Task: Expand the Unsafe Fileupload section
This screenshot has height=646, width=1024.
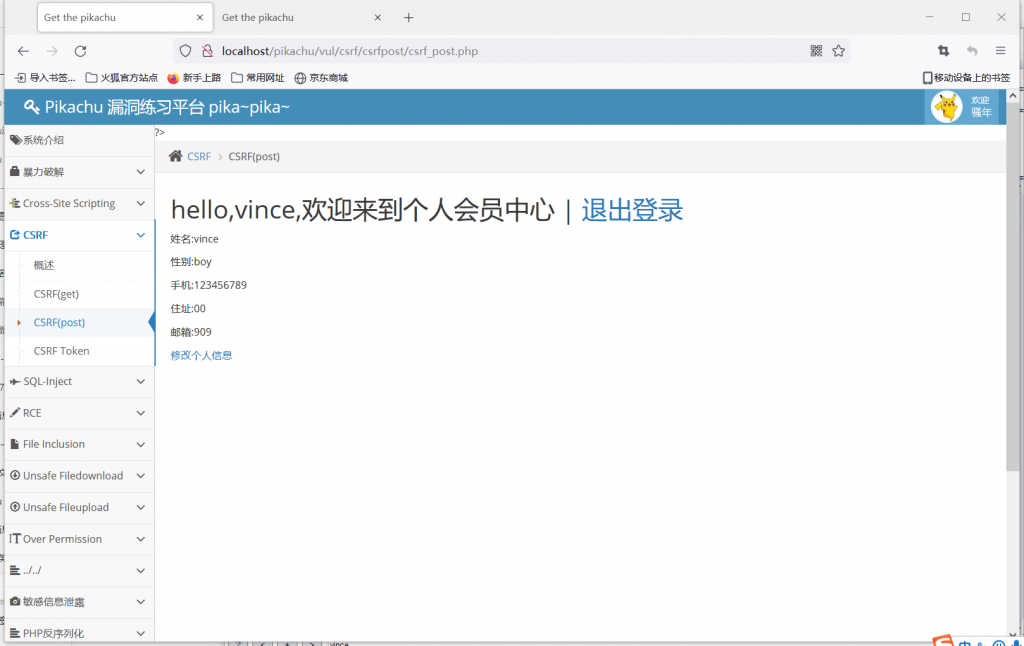Action: [78, 507]
